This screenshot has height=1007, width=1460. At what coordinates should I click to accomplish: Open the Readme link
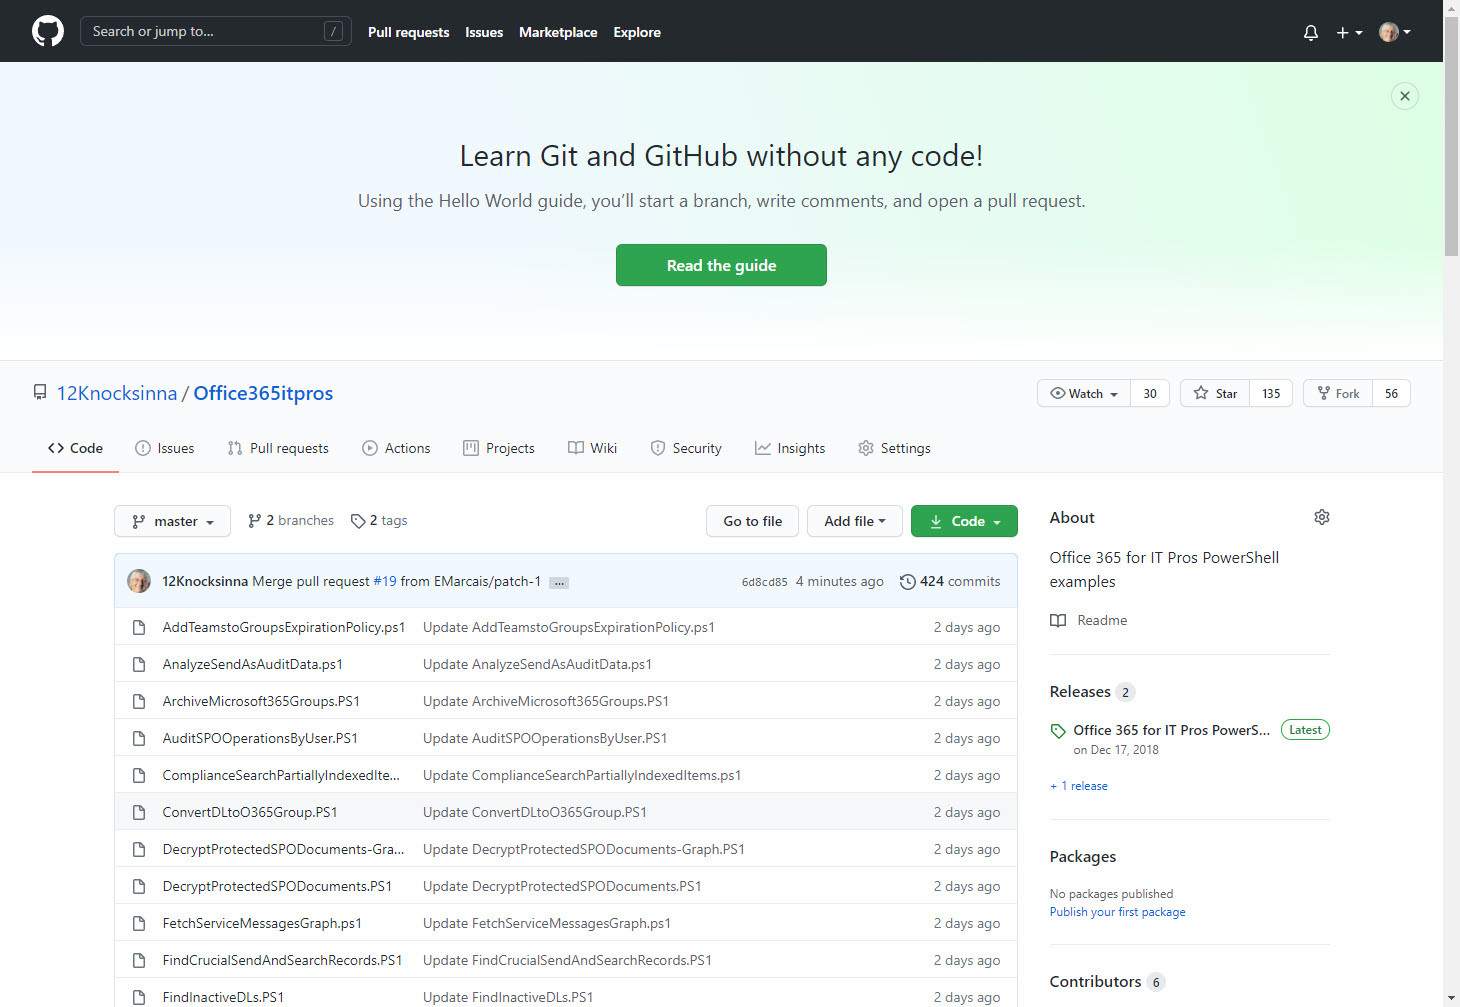tap(1088, 620)
